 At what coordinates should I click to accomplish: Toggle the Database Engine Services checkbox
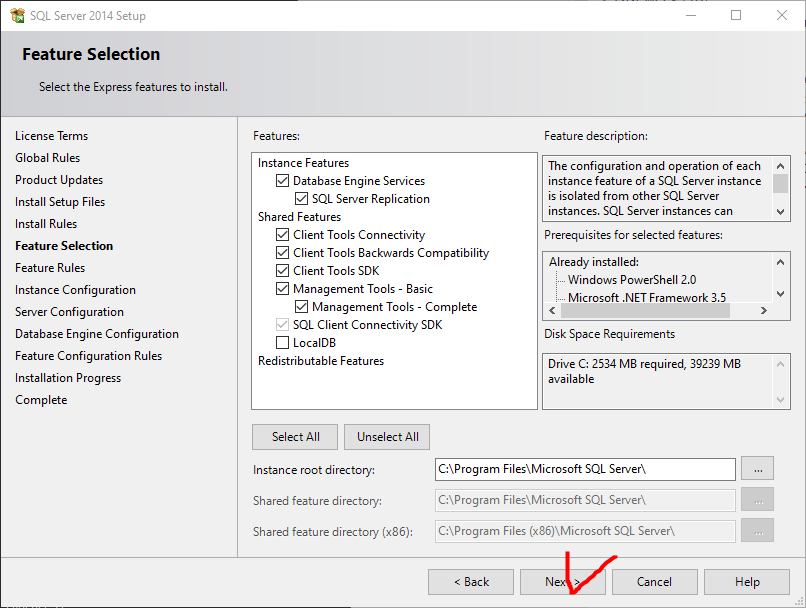282,181
